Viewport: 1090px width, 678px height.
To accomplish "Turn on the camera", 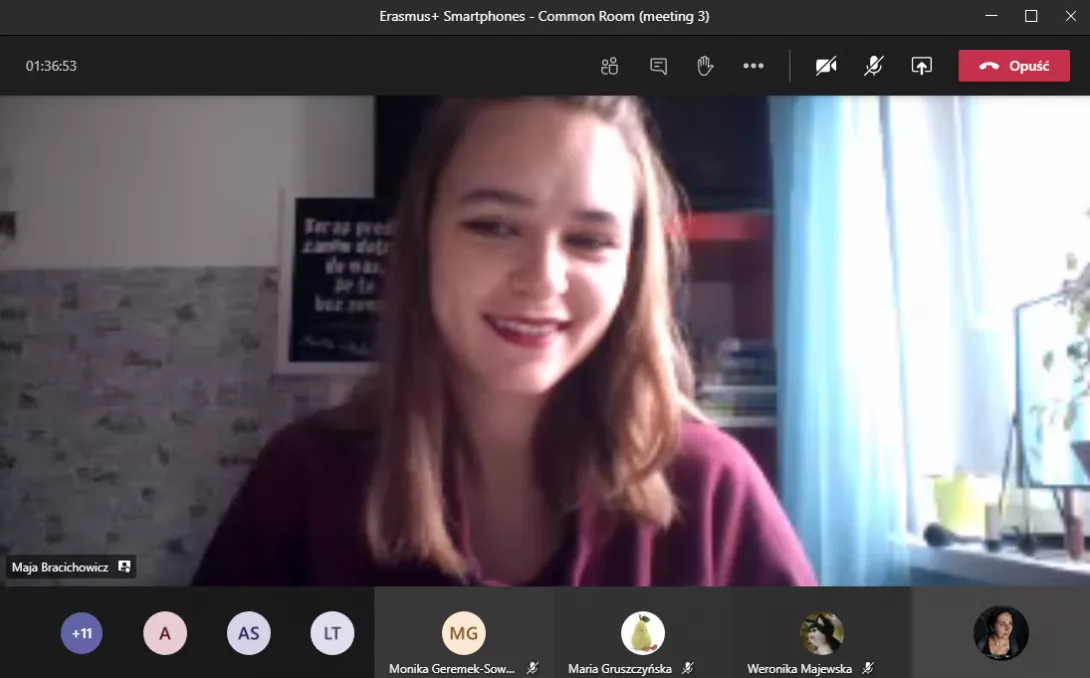I will click(x=825, y=66).
